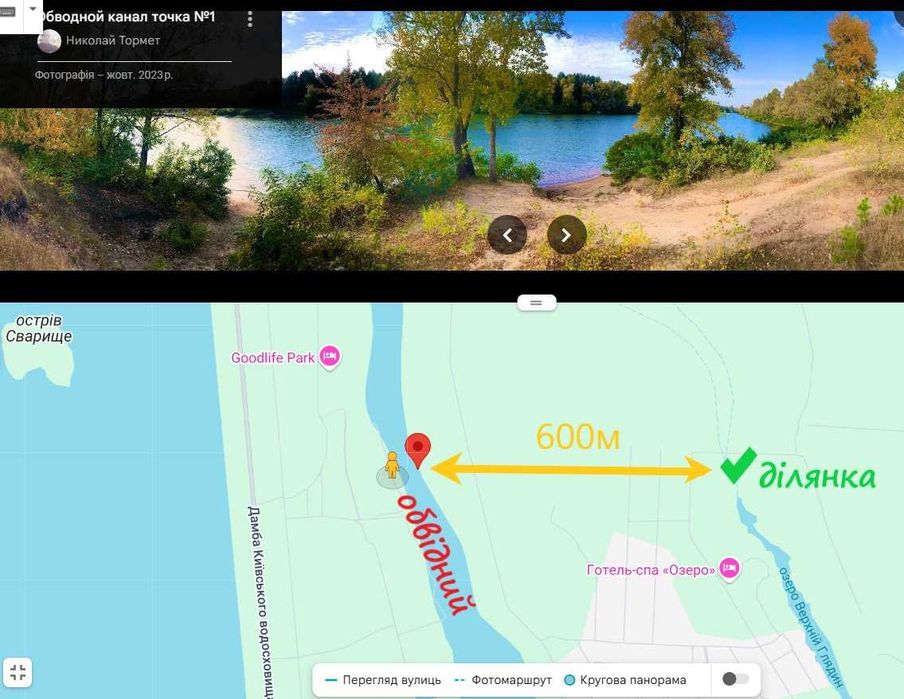Click the Обводной канал точка №1 title
Viewport: 904px width, 699px height.
click(126, 17)
